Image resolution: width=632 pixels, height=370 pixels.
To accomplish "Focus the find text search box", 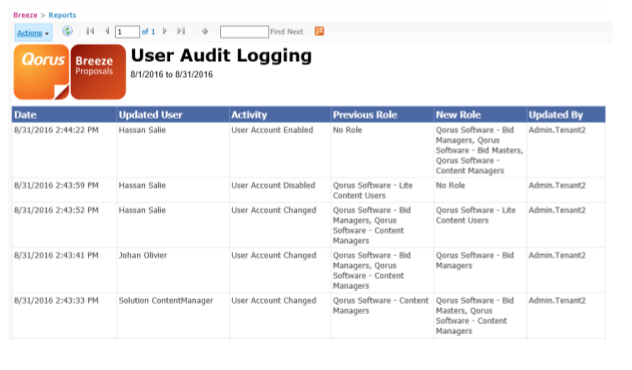I will (x=244, y=31).
